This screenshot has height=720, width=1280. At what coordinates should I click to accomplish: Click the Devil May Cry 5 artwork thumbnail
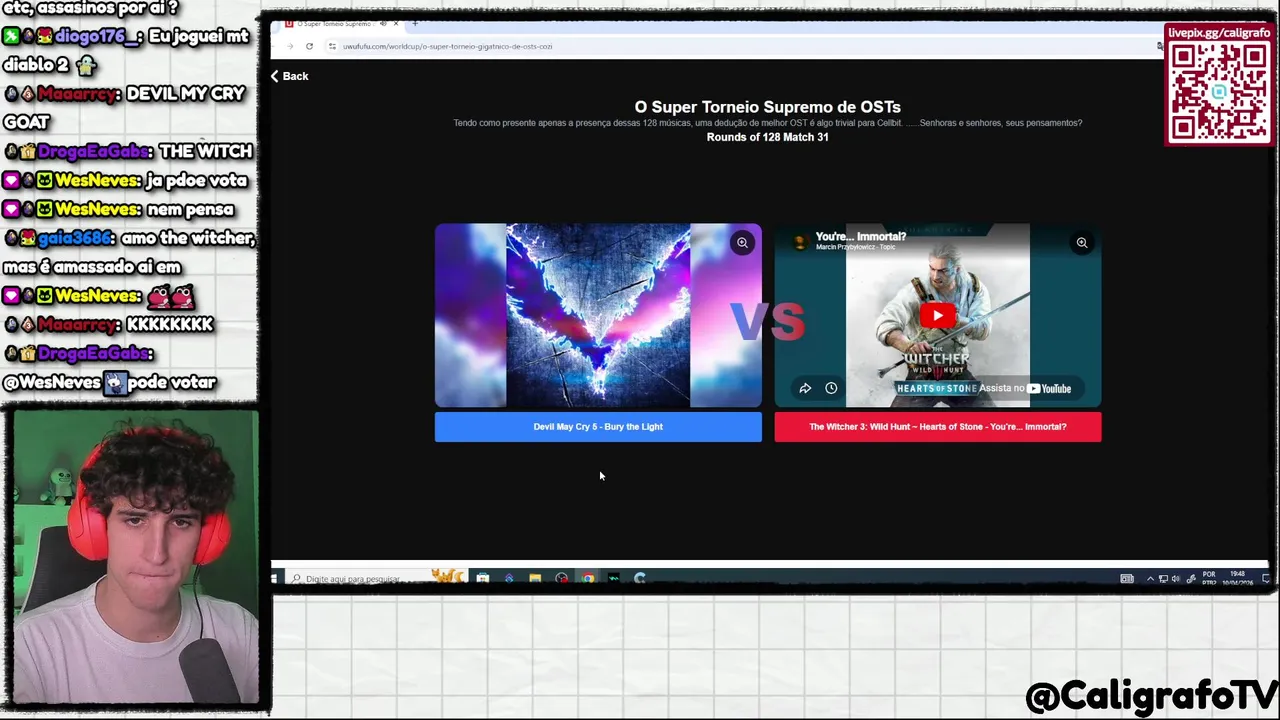(598, 315)
